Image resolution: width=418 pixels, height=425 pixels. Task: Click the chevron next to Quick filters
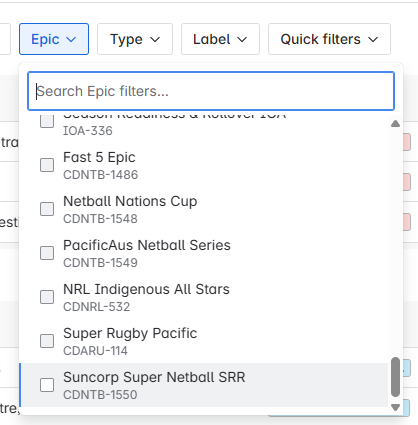pos(373,40)
